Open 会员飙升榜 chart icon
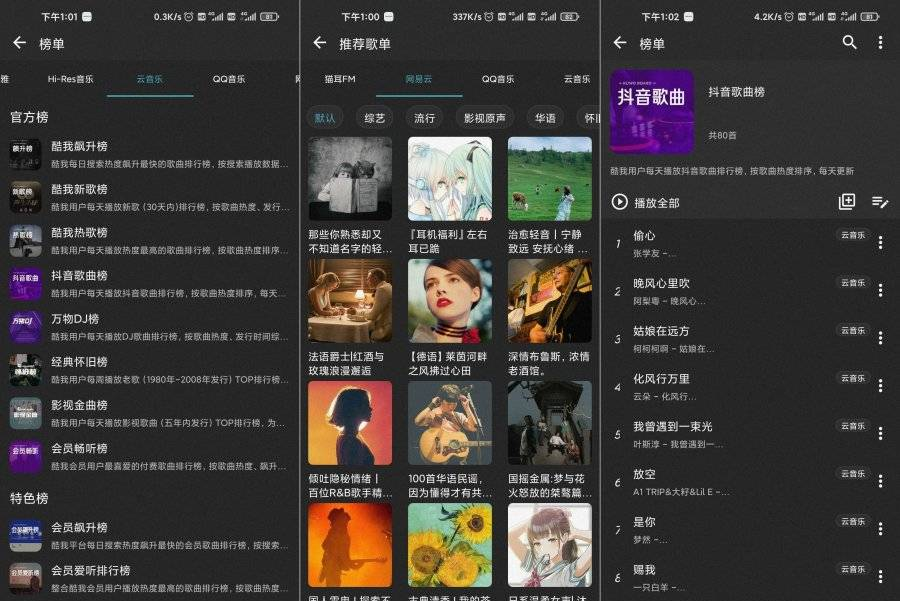900x601 pixels. pyautogui.click(x=25, y=536)
